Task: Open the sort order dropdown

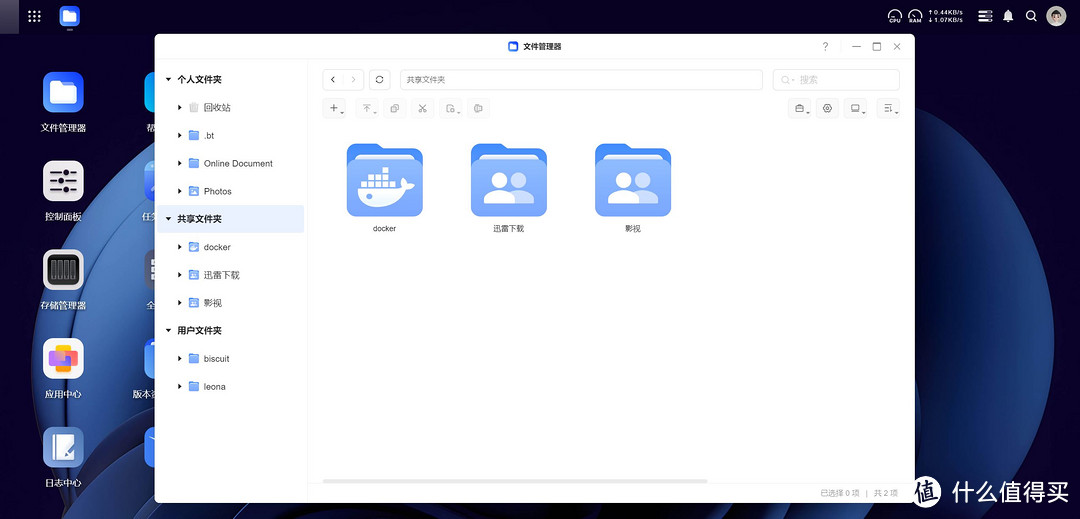Action: coord(888,109)
